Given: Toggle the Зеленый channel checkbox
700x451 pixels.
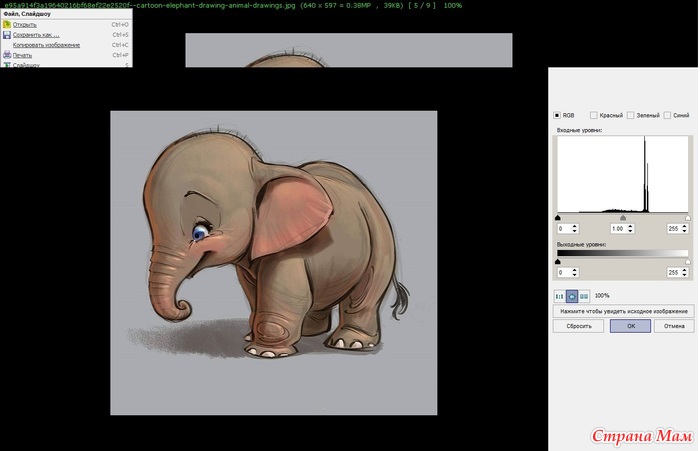Looking at the screenshot, I should point(630,115).
